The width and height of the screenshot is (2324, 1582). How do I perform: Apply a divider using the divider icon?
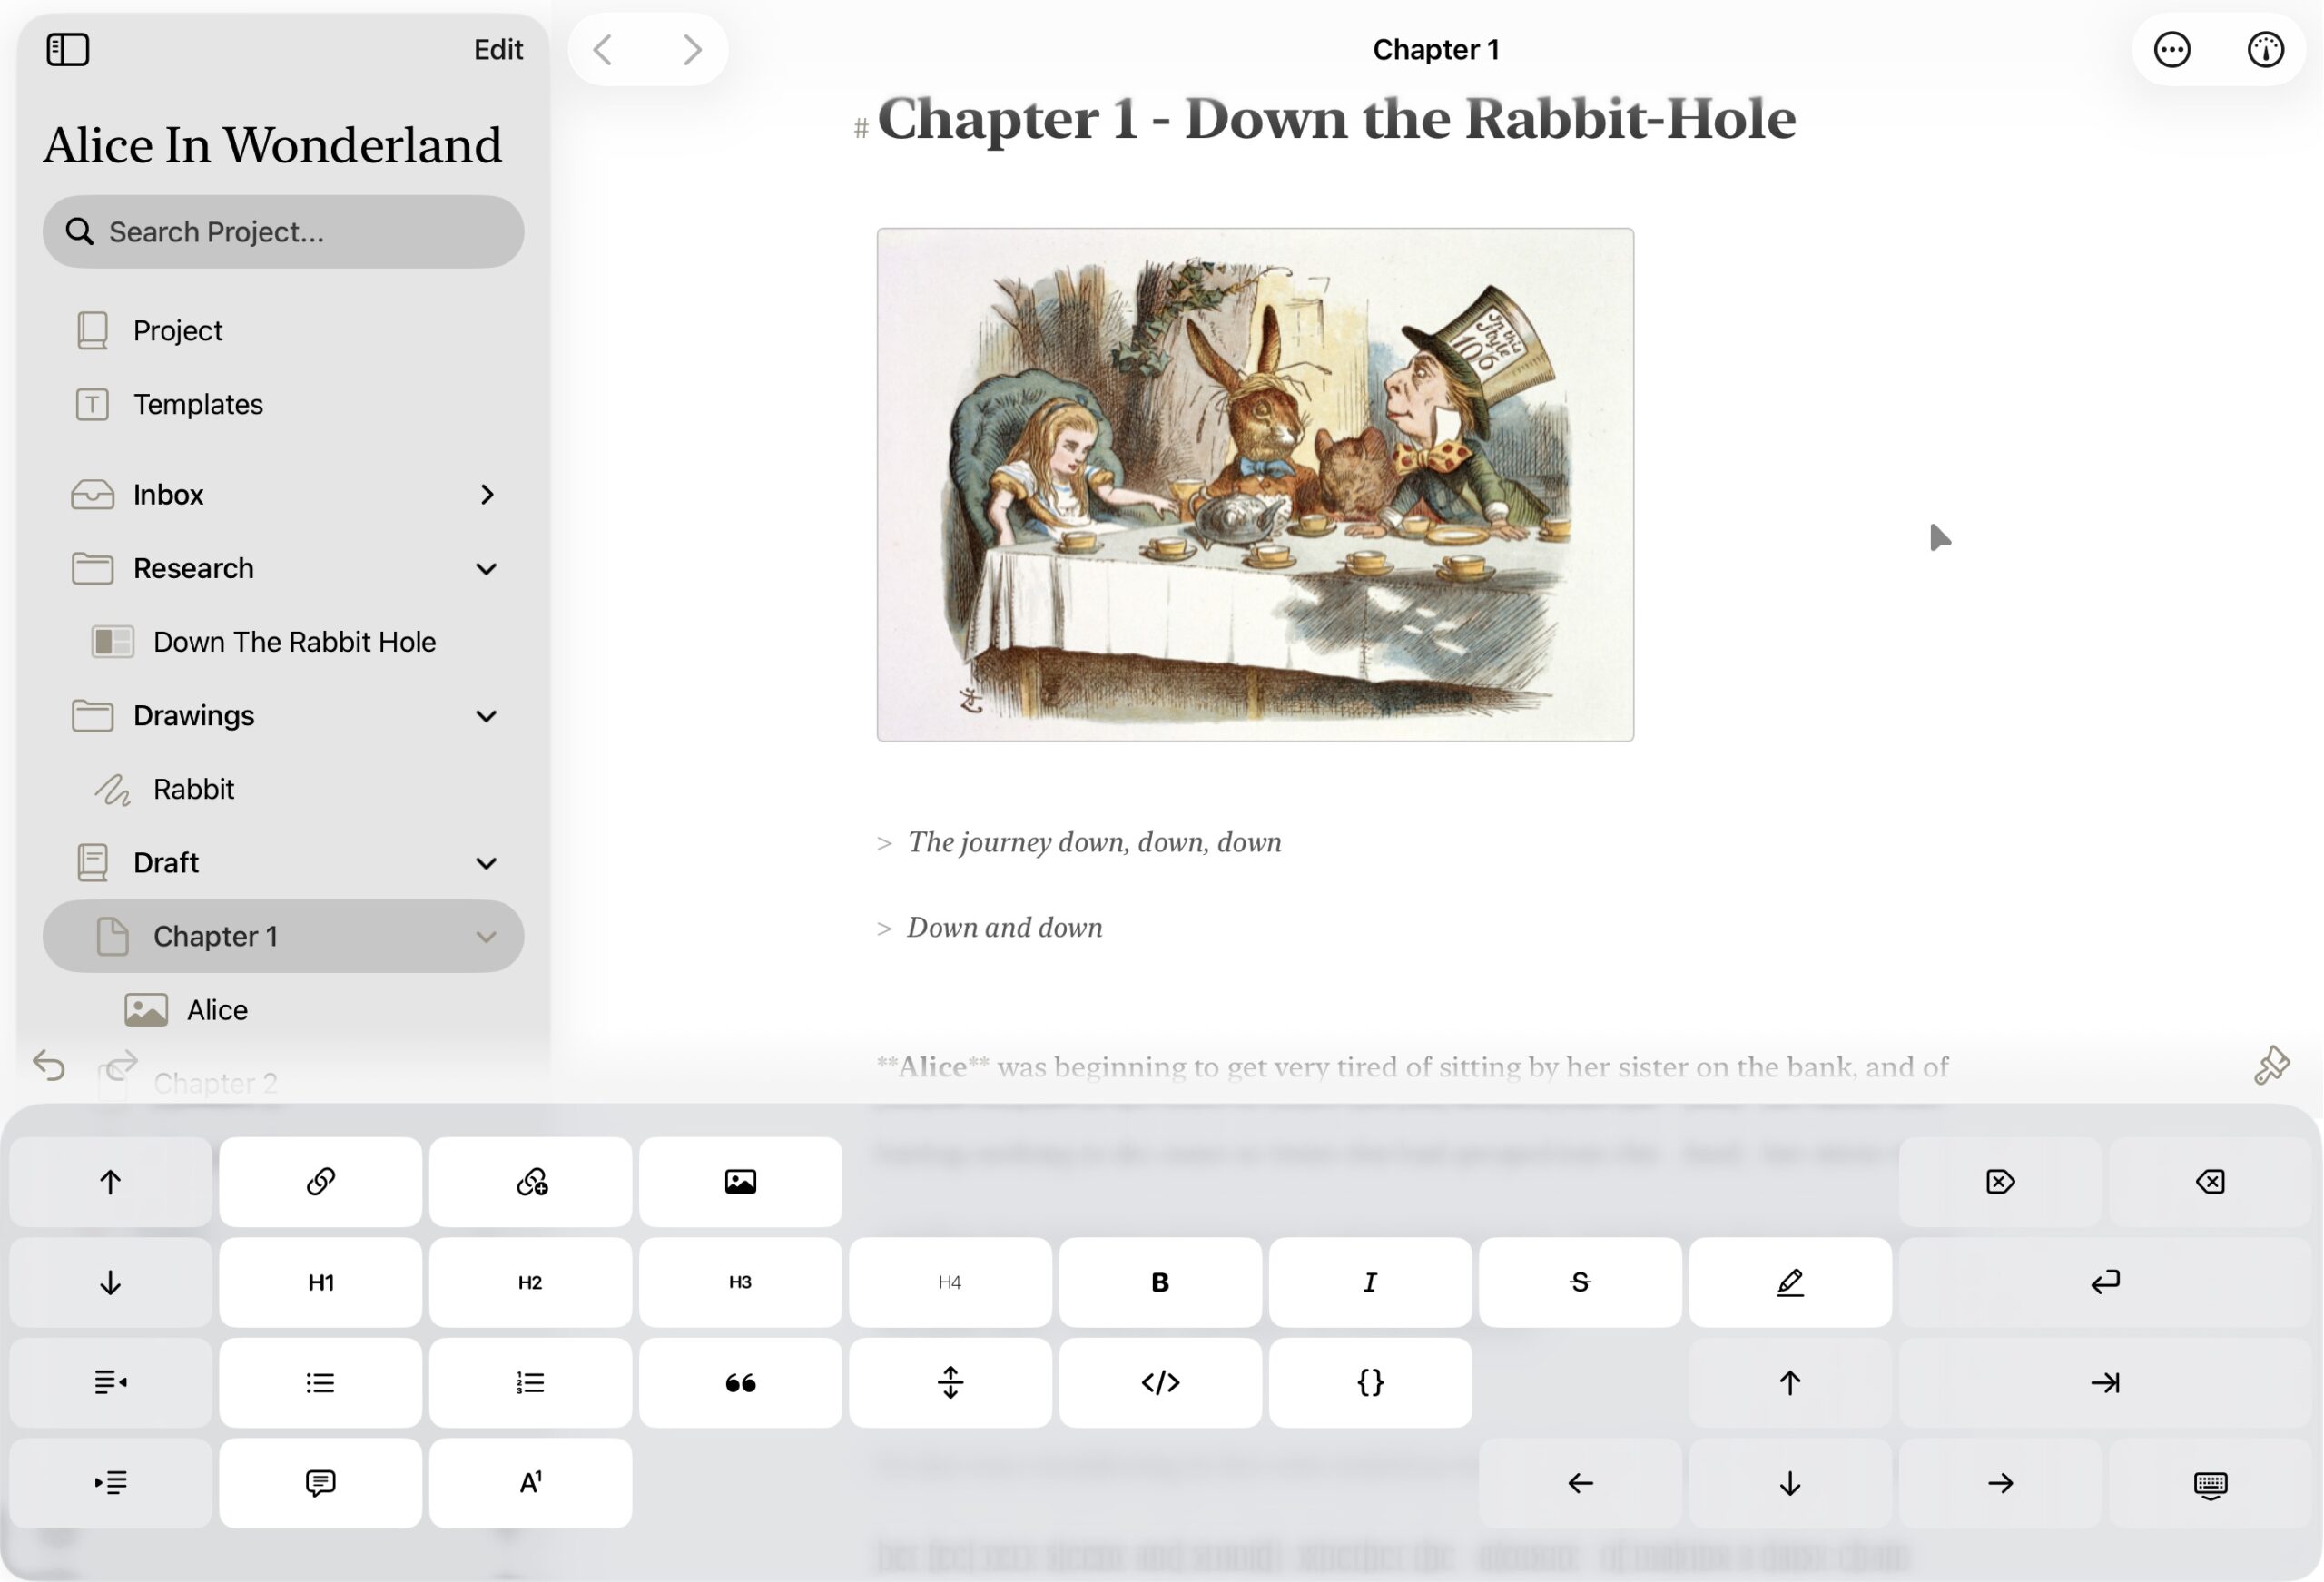coord(950,1383)
